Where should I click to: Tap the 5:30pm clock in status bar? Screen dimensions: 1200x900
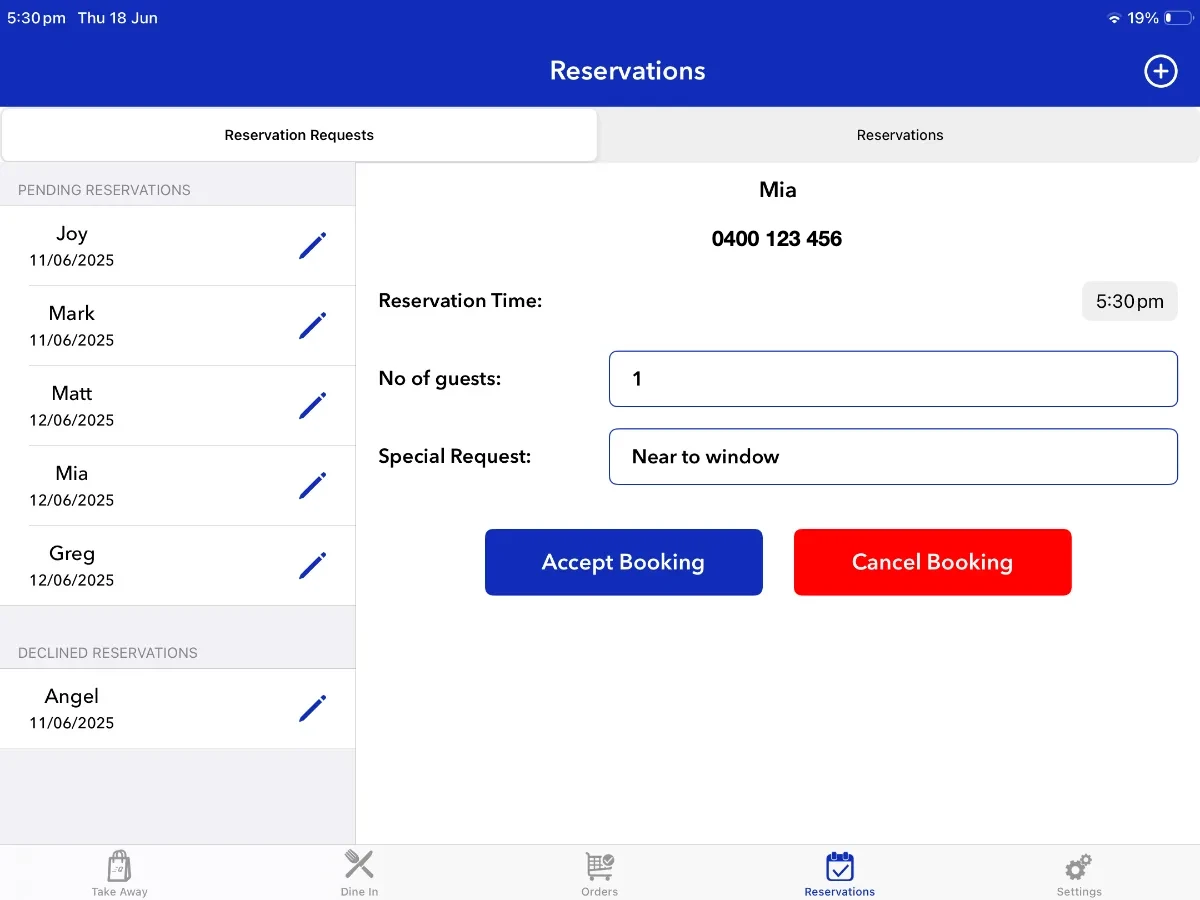(36, 18)
